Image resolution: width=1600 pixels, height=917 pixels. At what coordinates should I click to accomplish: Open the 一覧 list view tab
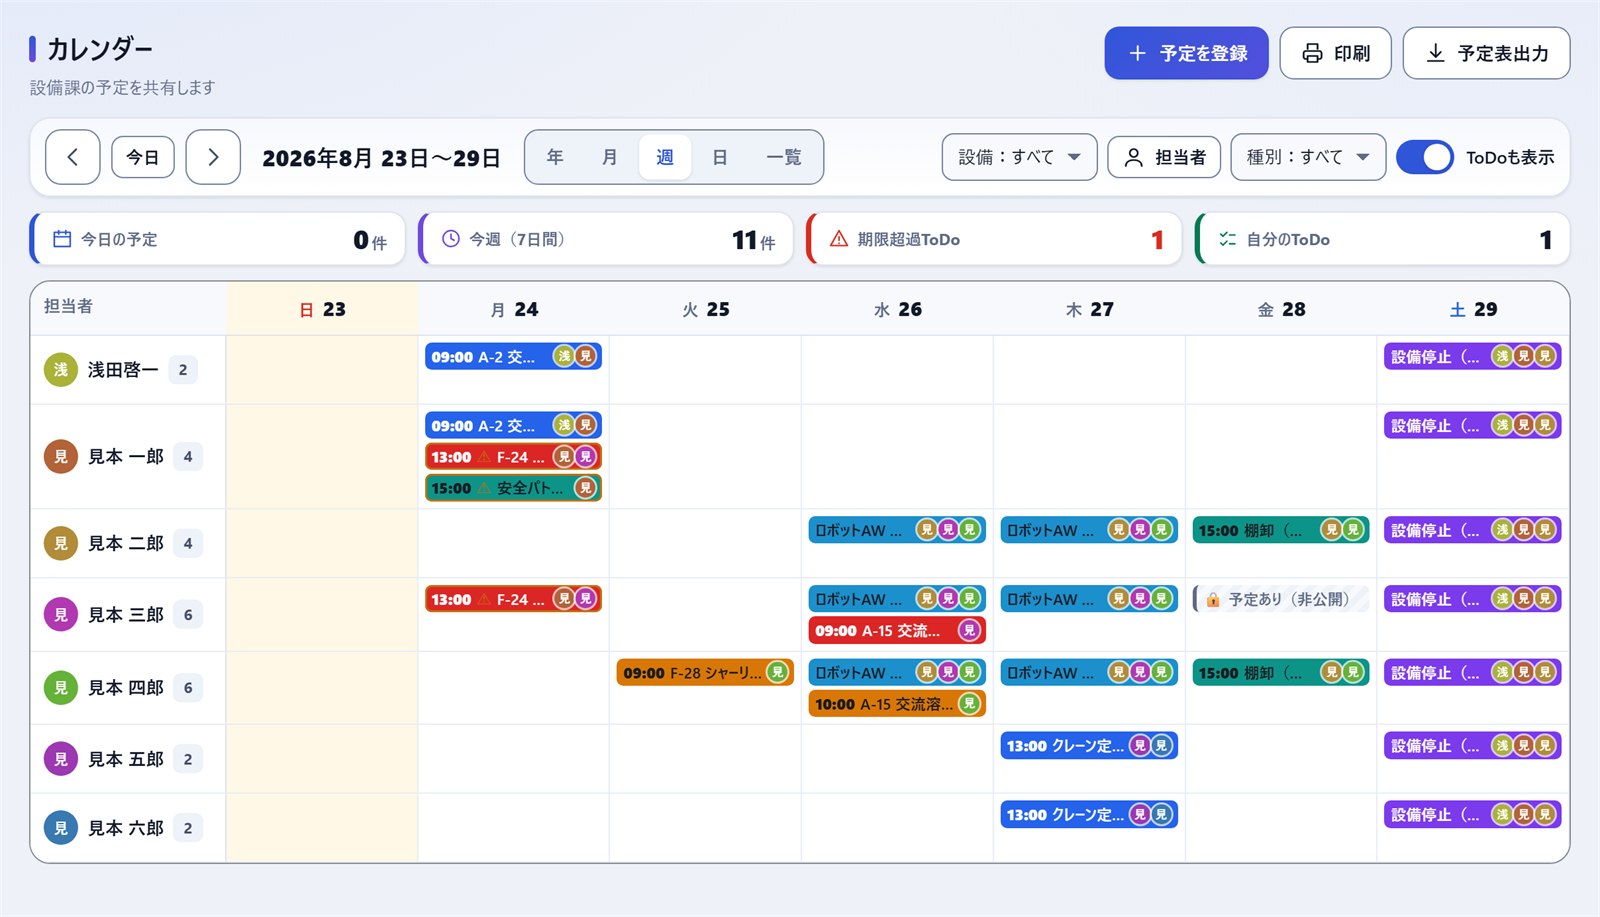[x=784, y=157]
